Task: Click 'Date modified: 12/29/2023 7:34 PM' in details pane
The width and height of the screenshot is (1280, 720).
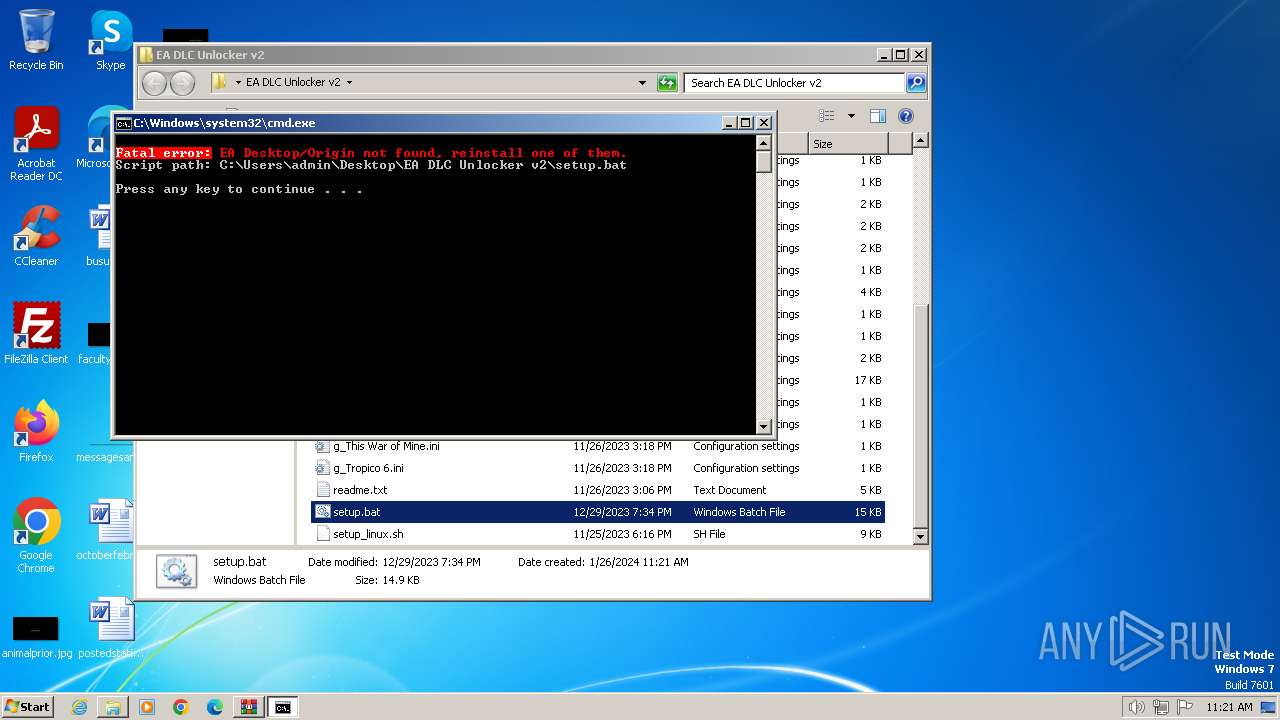Action: click(394, 562)
